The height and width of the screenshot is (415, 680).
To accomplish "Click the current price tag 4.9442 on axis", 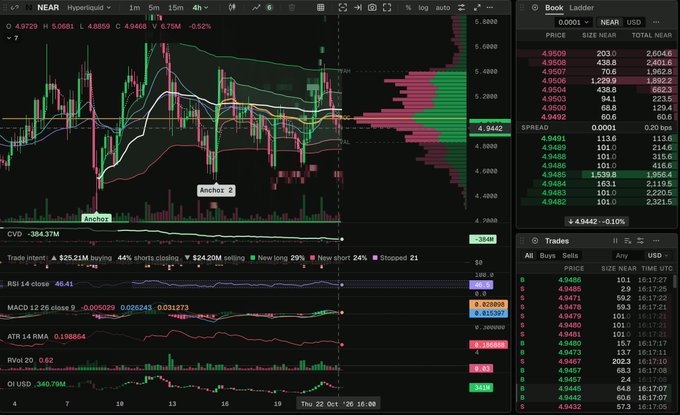I will (x=490, y=128).
